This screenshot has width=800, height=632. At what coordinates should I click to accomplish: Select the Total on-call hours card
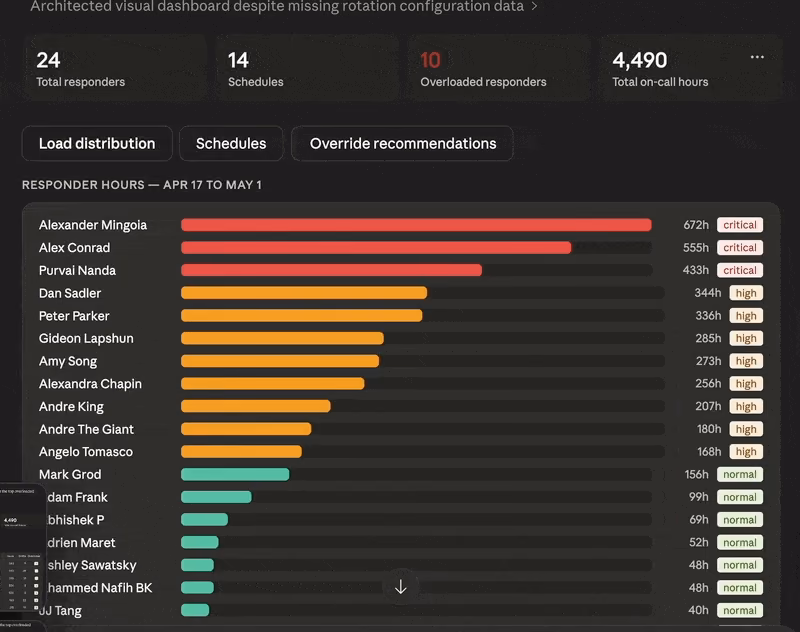pos(691,68)
